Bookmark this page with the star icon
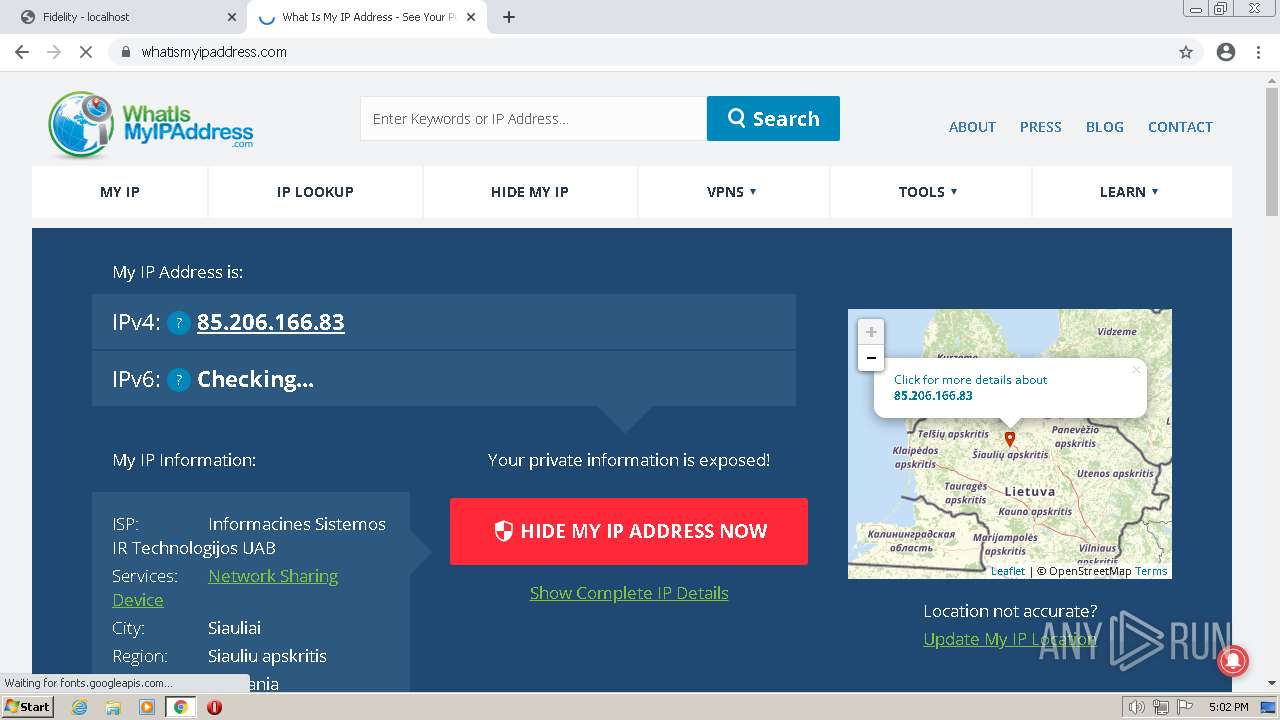This screenshot has height=720, width=1280. click(1186, 52)
